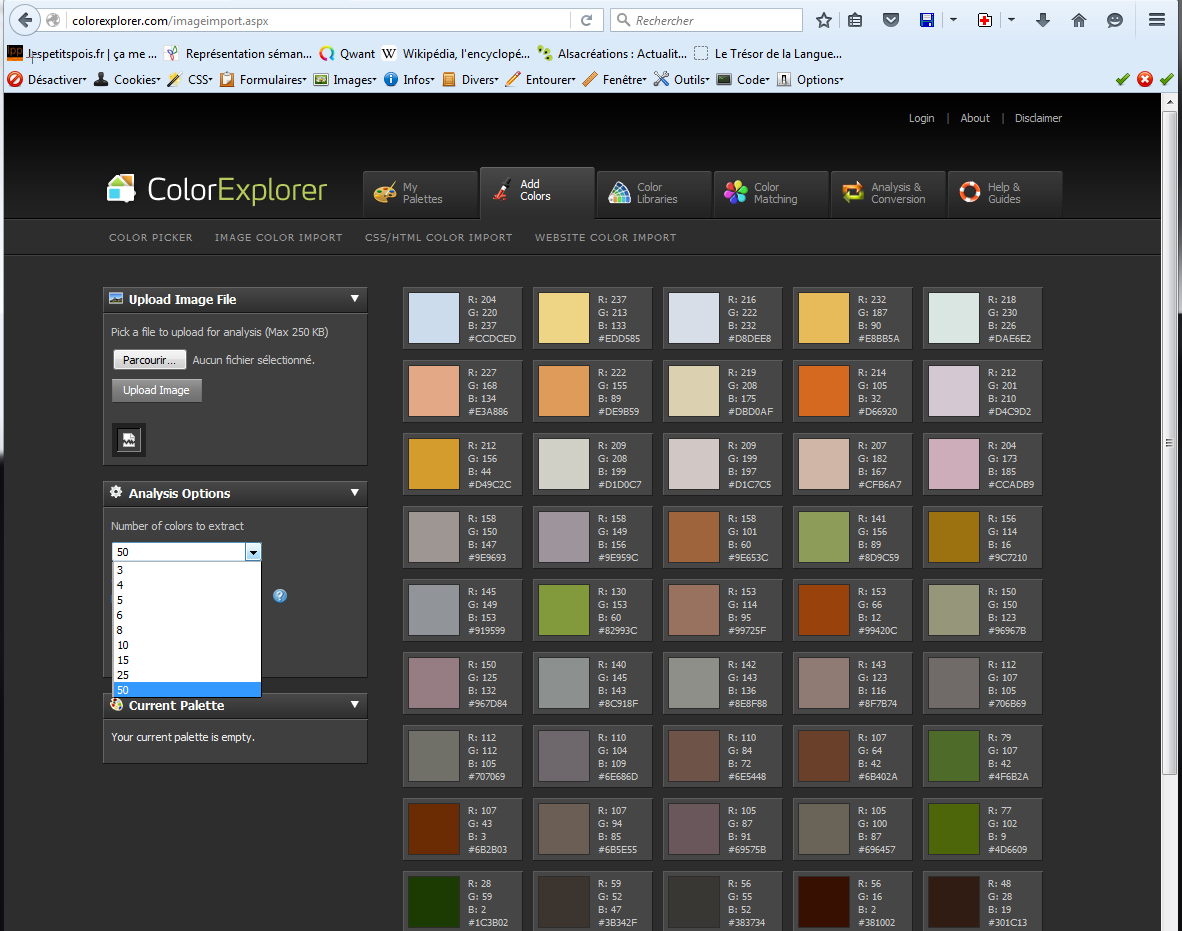The image size is (1182, 931).
Task: Collapse the Analysis Options panel
Action: pyautogui.click(x=354, y=493)
